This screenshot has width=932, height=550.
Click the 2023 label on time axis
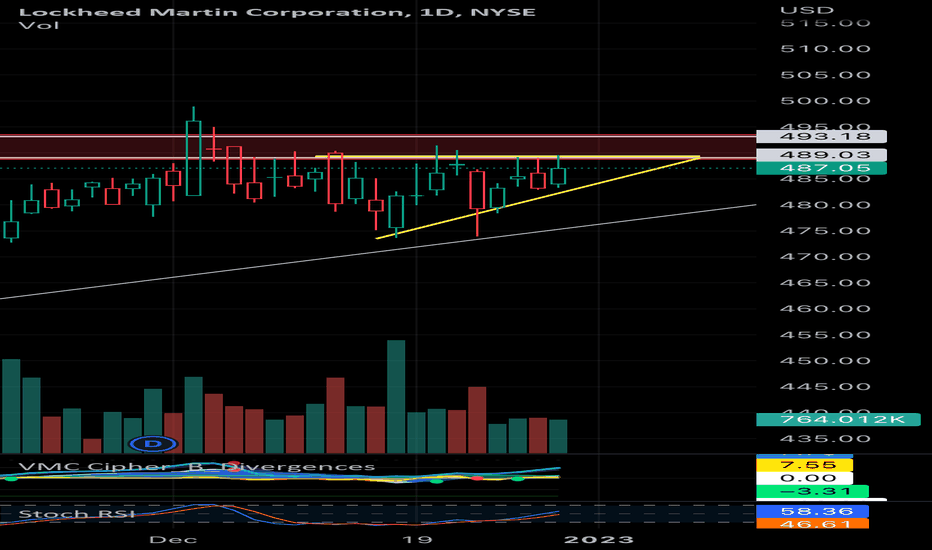pos(599,539)
